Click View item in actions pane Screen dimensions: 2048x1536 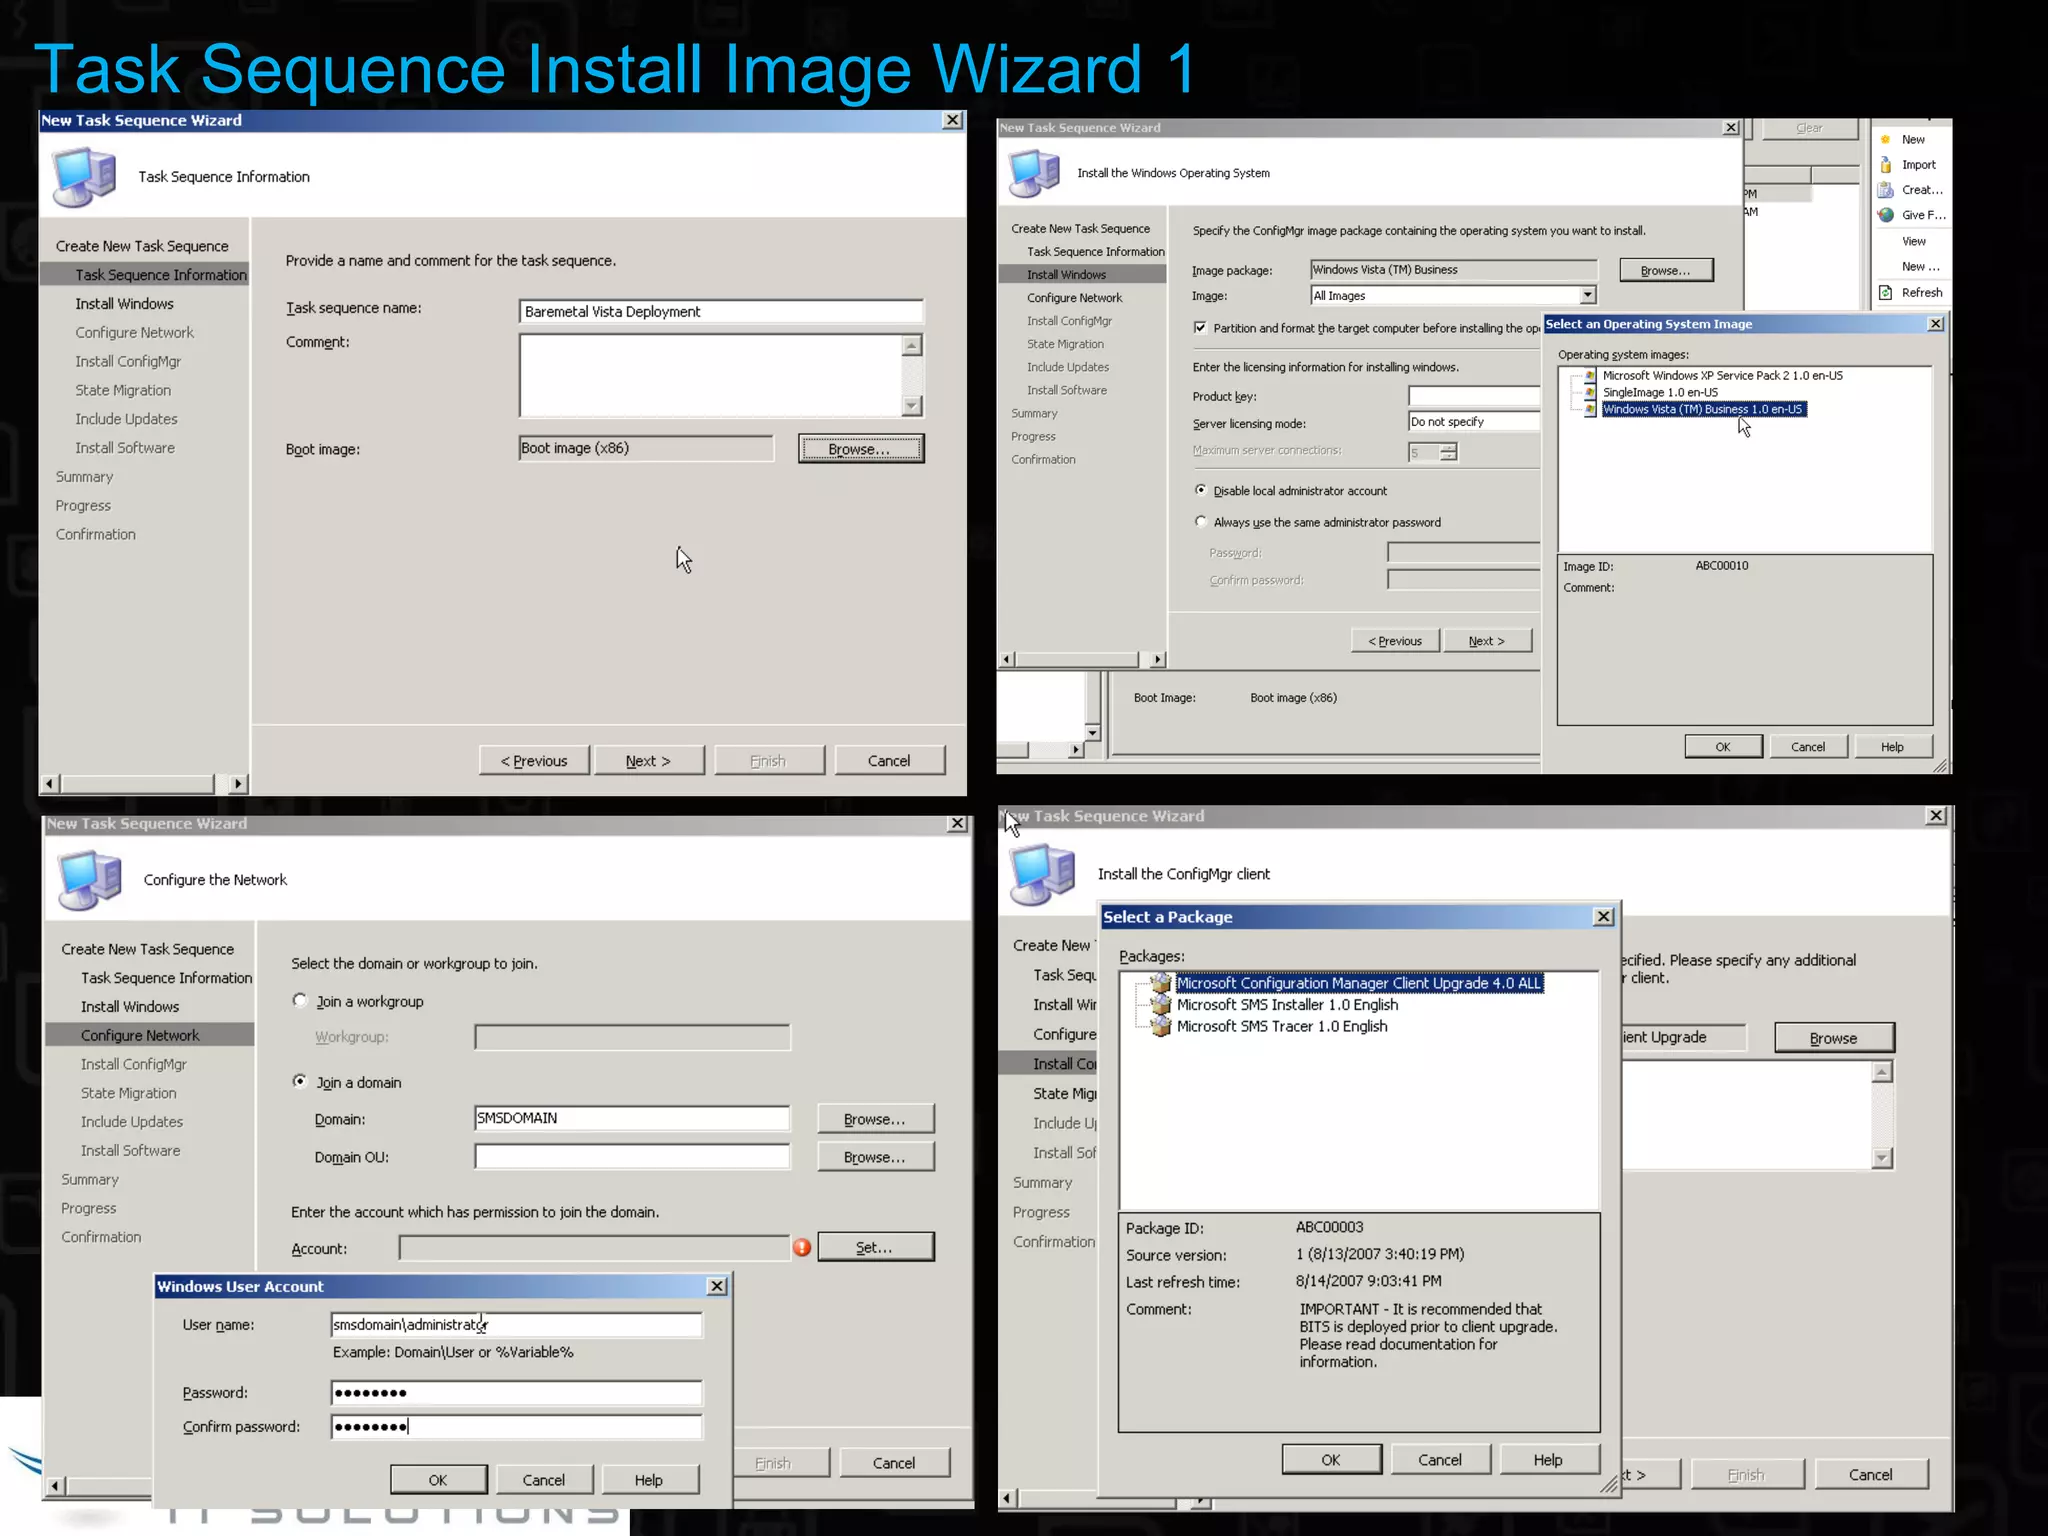[x=1914, y=241]
